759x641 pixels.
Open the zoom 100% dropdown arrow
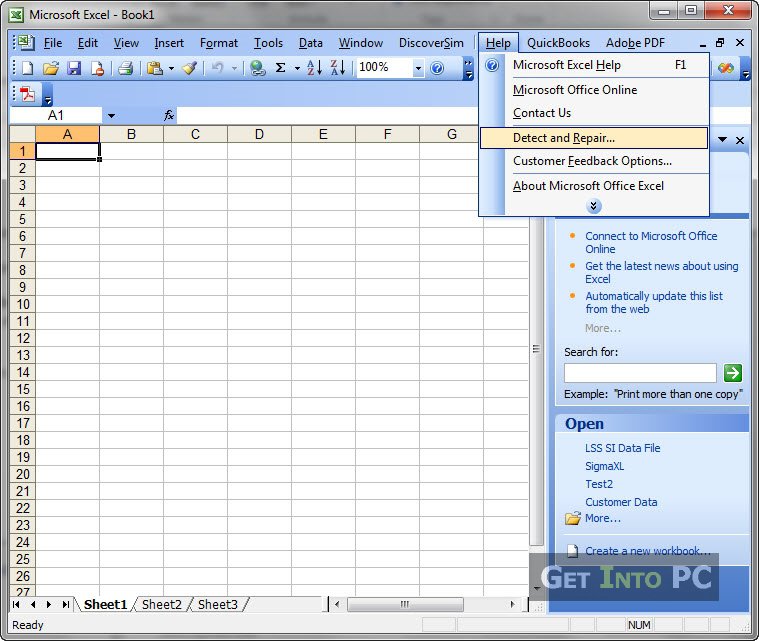click(x=418, y=68)
